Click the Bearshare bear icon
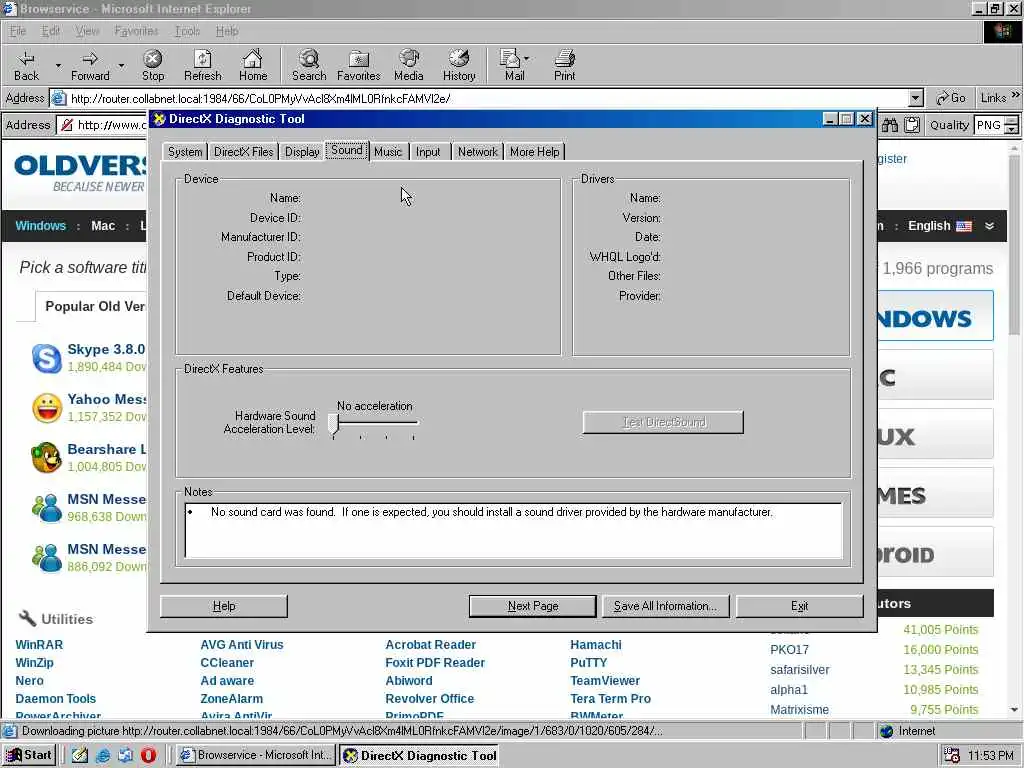This screenshot has height=768, width=1024. 46,457
